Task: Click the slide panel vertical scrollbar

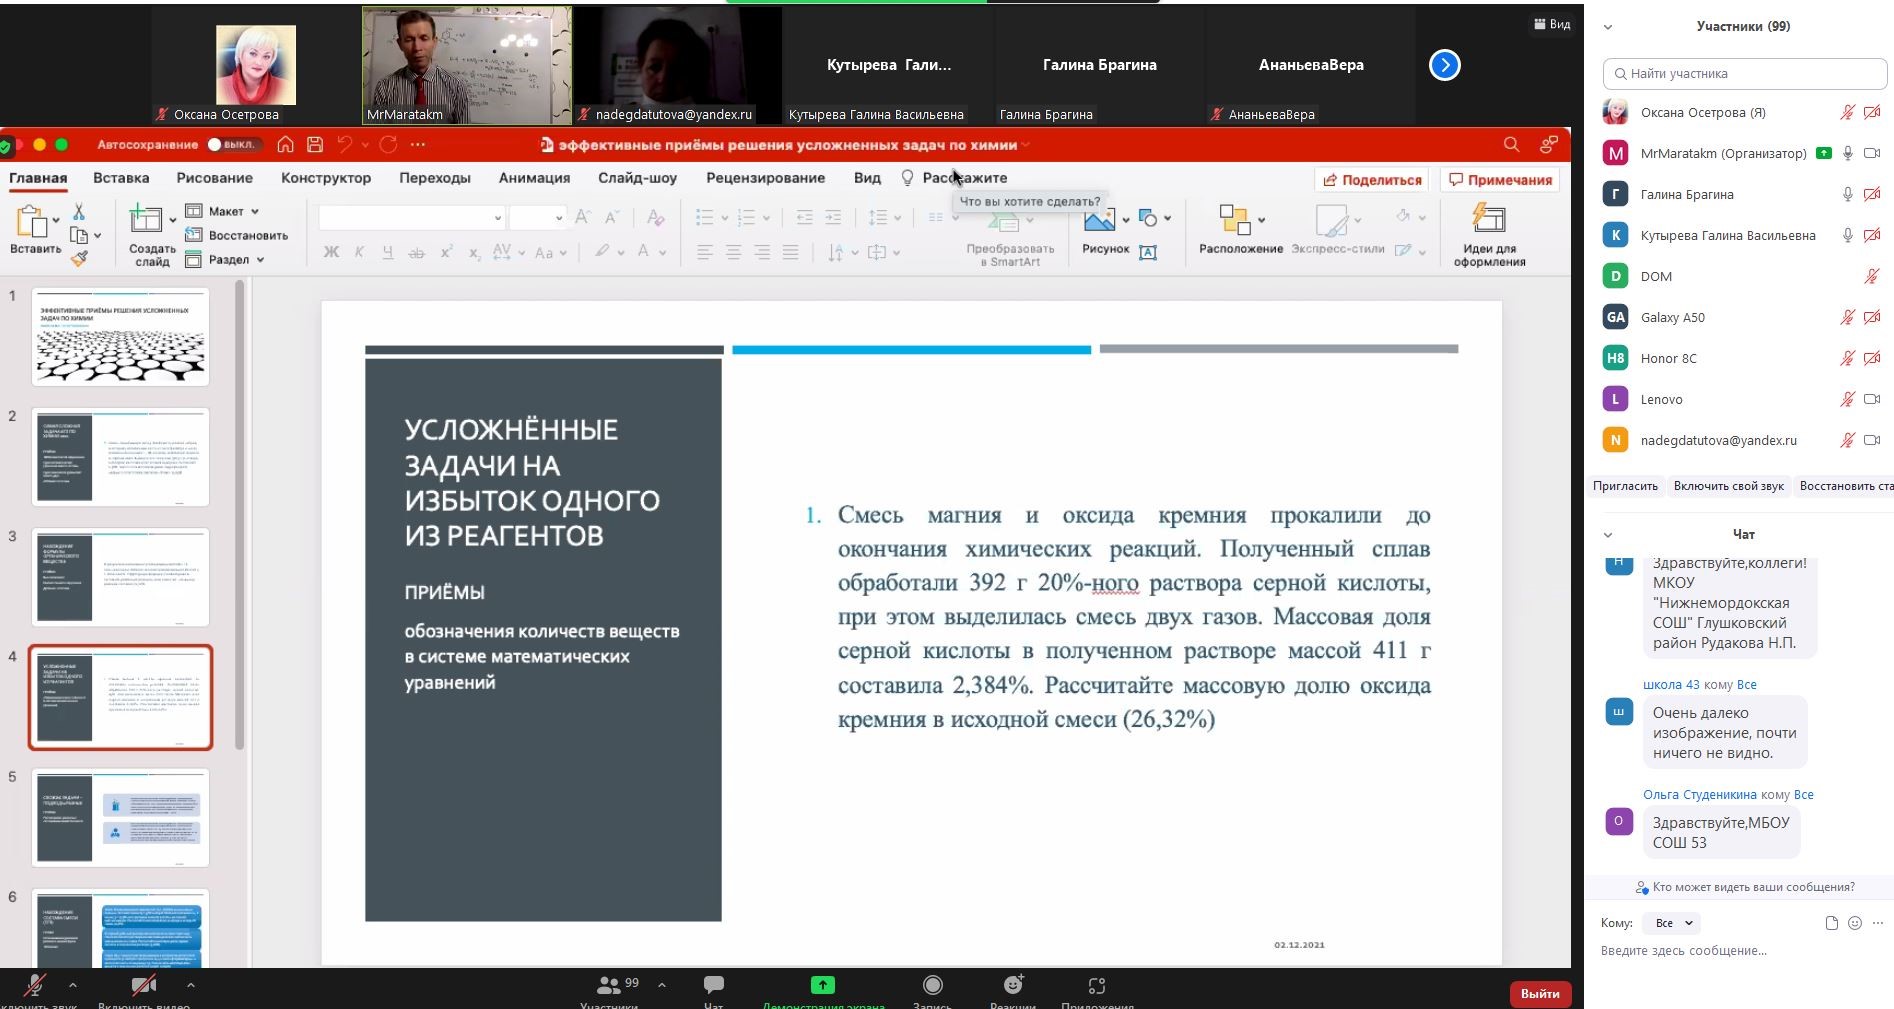Action: [x=239, y=515]
